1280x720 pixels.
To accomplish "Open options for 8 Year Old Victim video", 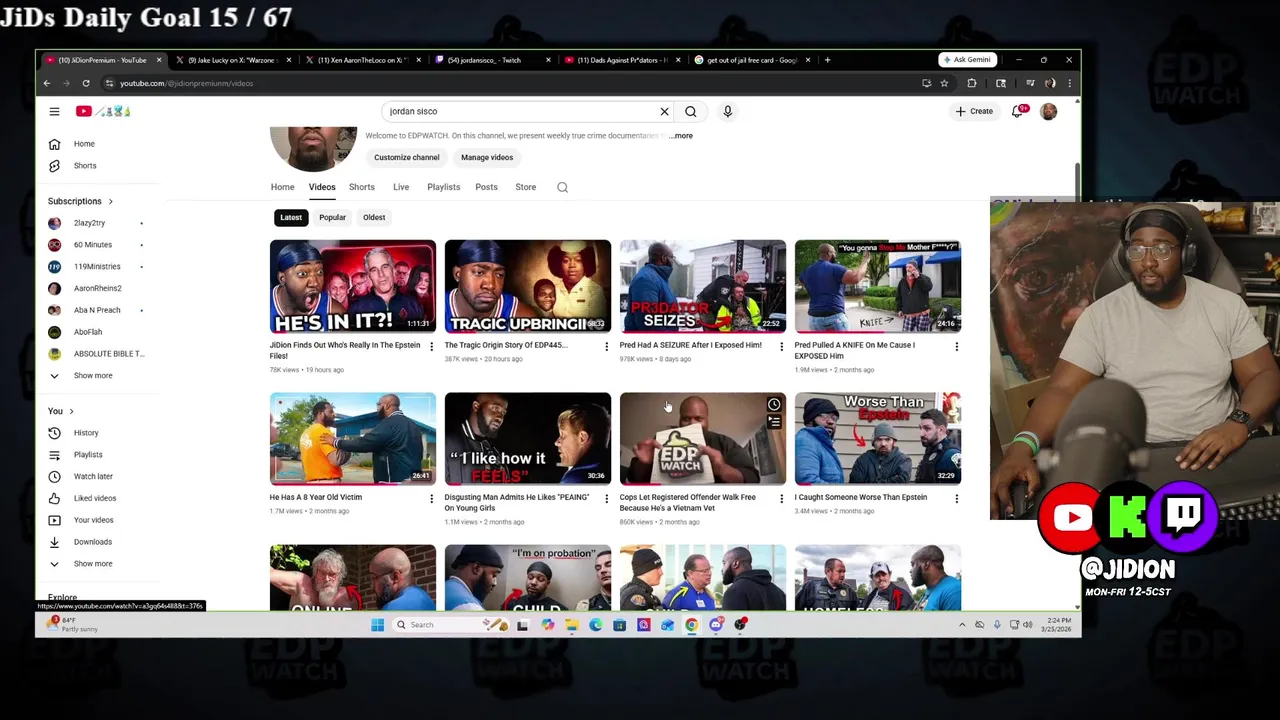I will coord(431,499).
